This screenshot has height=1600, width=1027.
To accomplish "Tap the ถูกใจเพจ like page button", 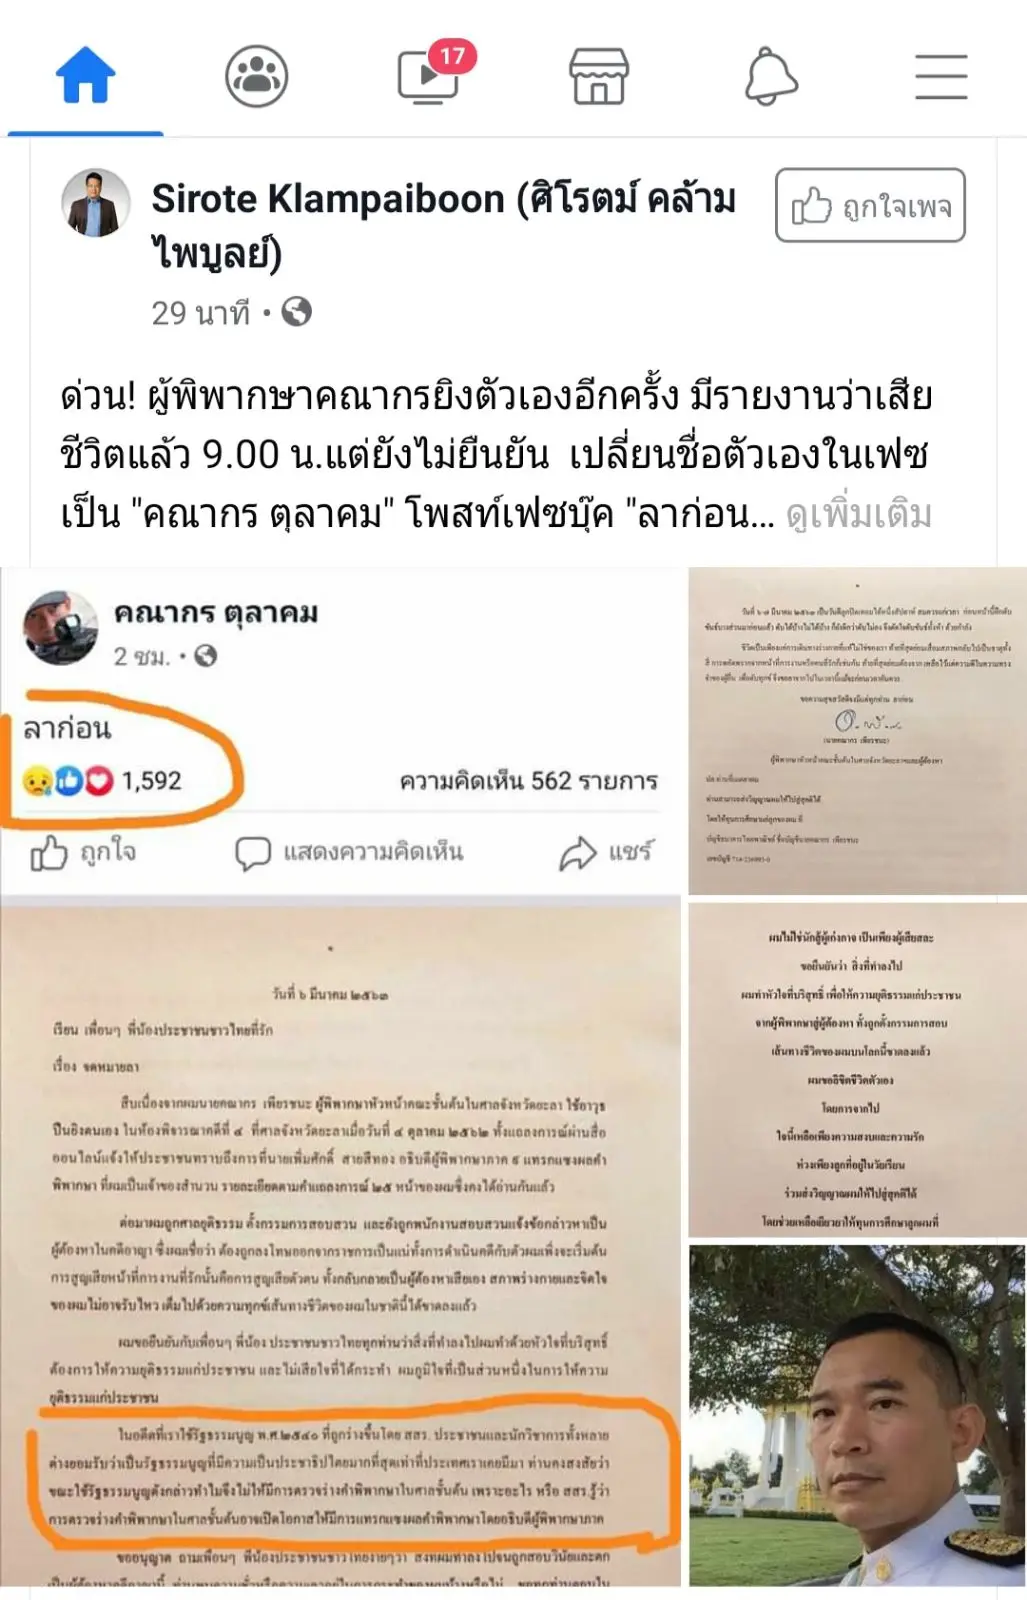I will 870,206.
